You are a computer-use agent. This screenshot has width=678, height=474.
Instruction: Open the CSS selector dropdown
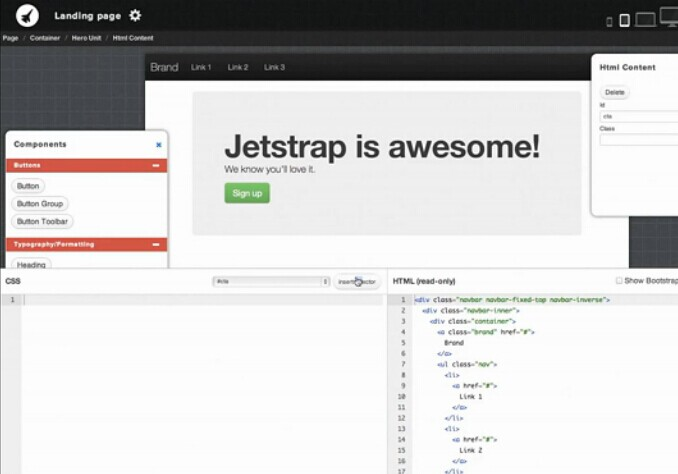[x=271, y=282]
